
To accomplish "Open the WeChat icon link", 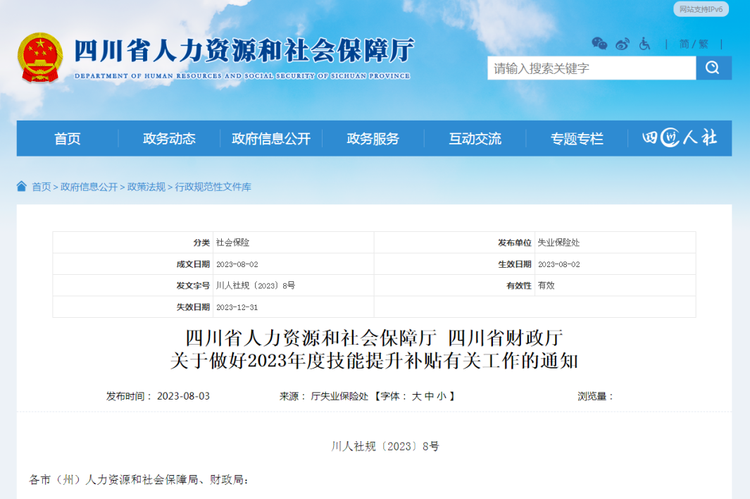I will click(x=599, y=44).
